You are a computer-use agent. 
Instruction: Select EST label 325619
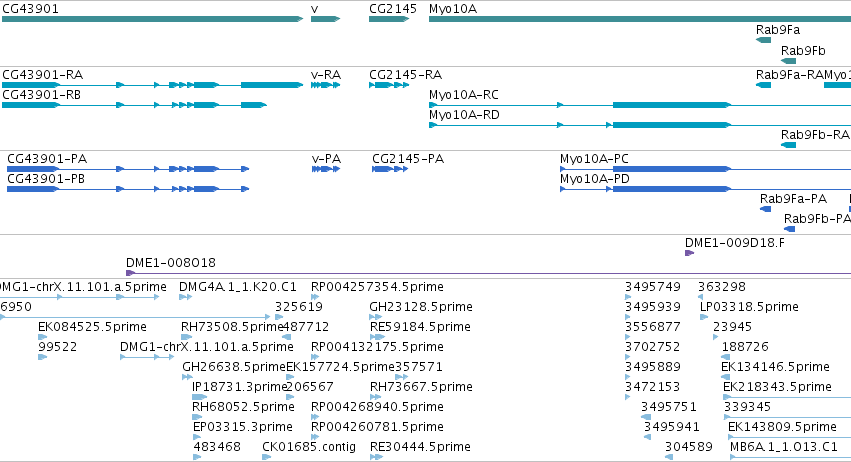[x=299, y=307]
